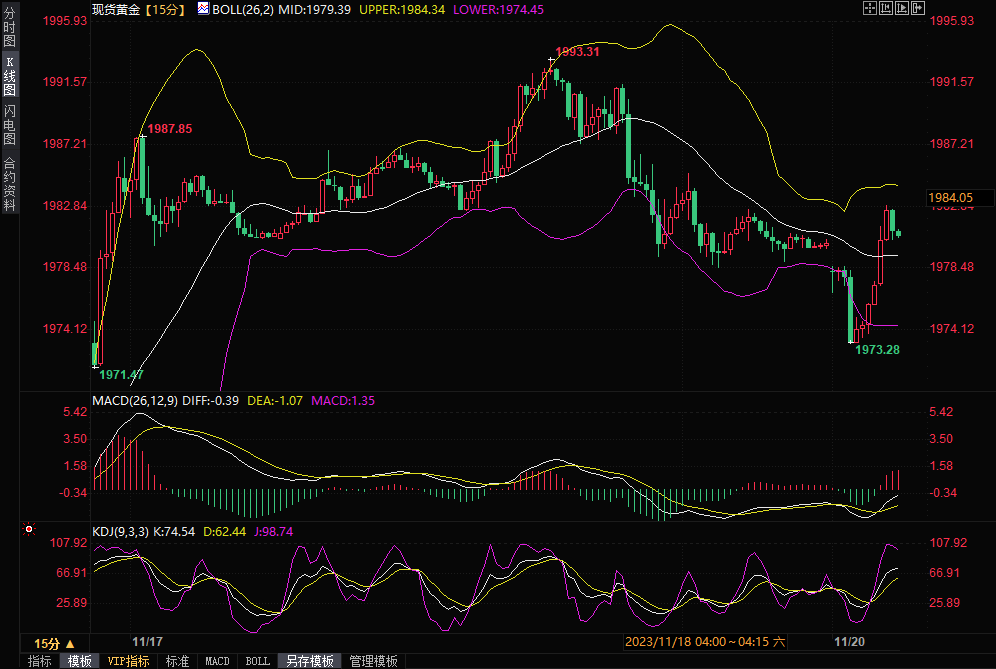Click the crosshair cursor icon at top right
Image resolution: width=996 pixels, height=669 pixels.
point(868,8)
